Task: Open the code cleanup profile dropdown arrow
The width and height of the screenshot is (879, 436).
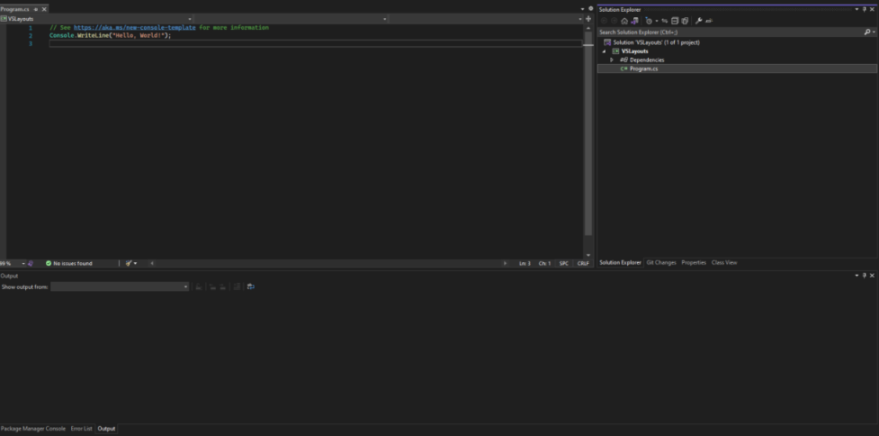Action: click(x=135, y=263)
